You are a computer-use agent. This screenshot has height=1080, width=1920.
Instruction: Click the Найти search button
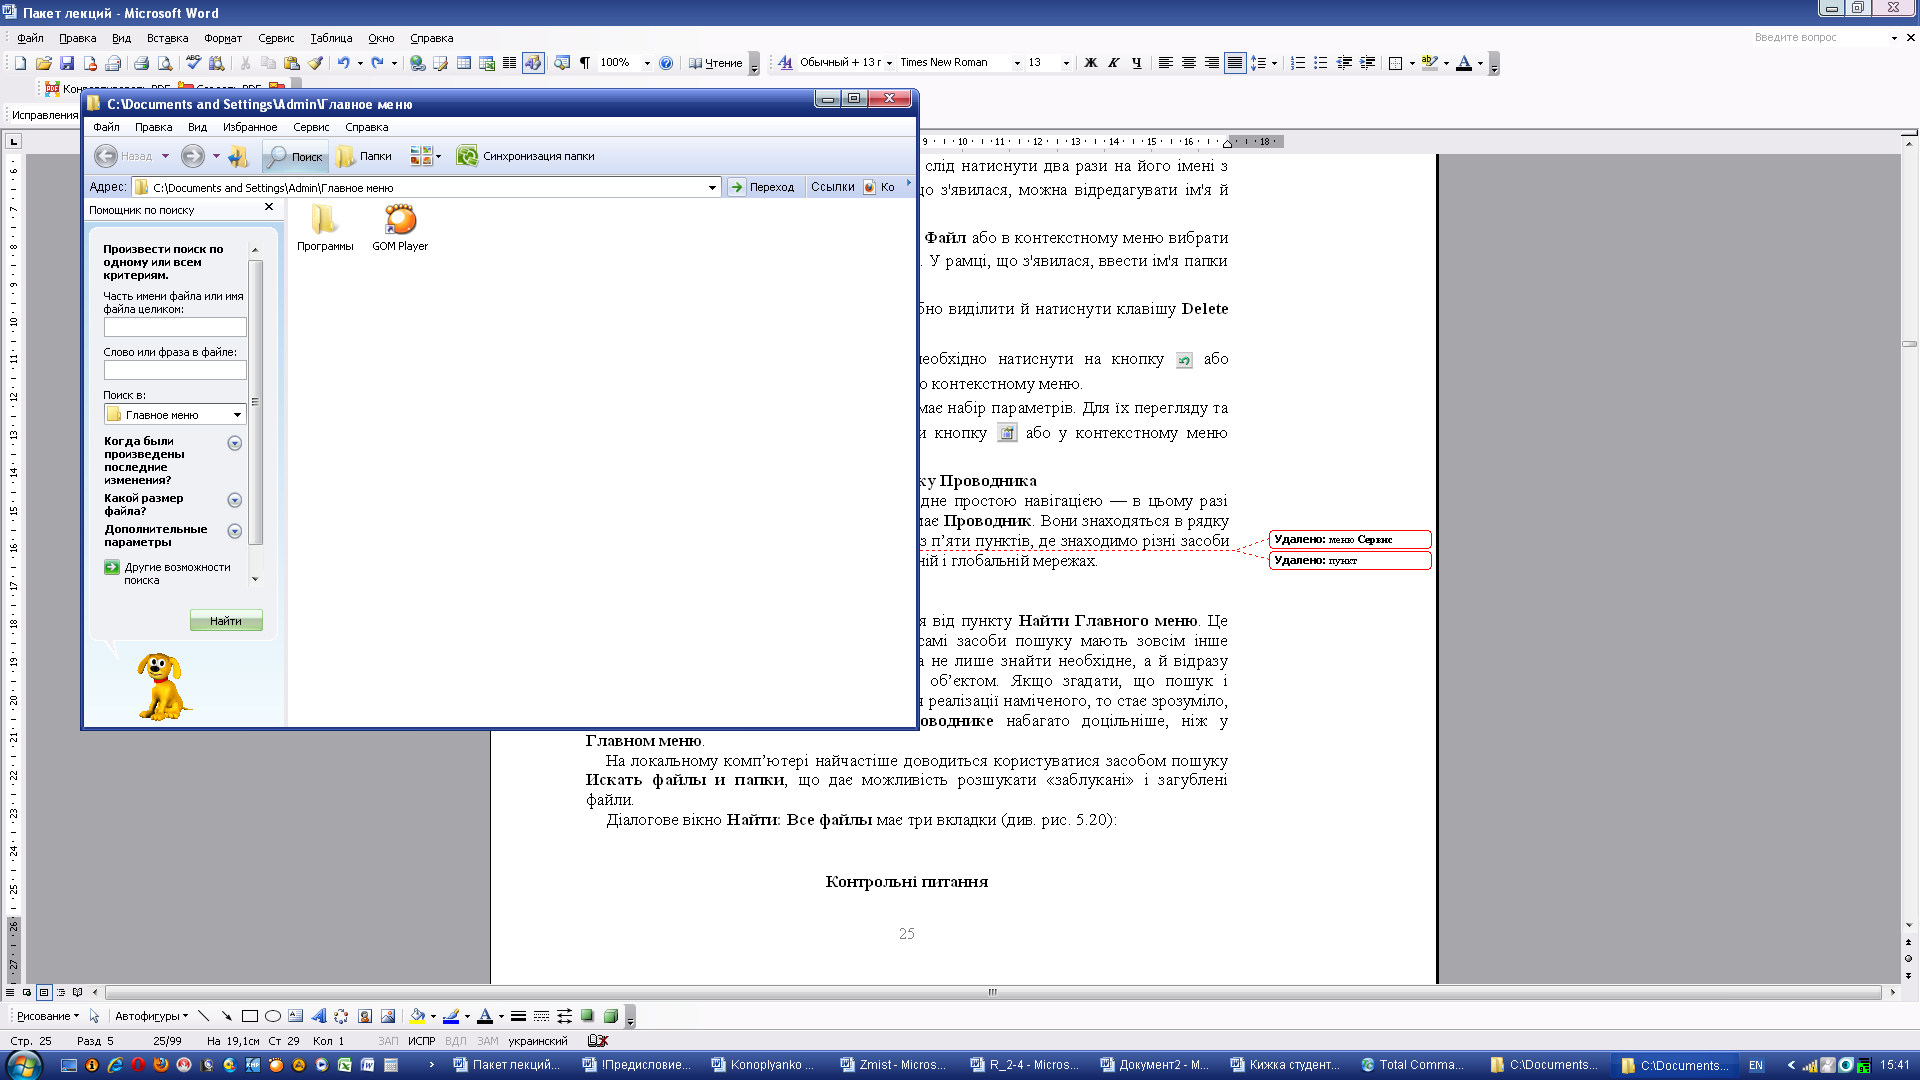click(x=226, y=621)
